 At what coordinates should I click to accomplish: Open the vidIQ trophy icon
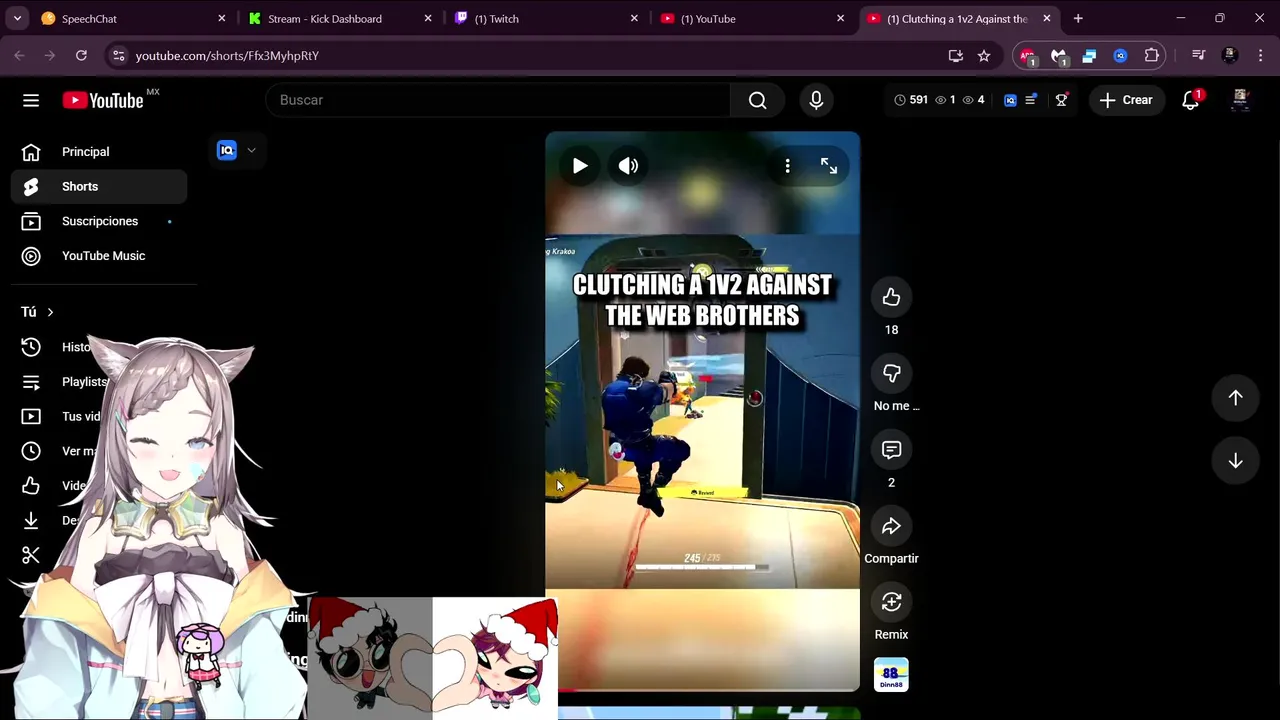click(1061, 100)
